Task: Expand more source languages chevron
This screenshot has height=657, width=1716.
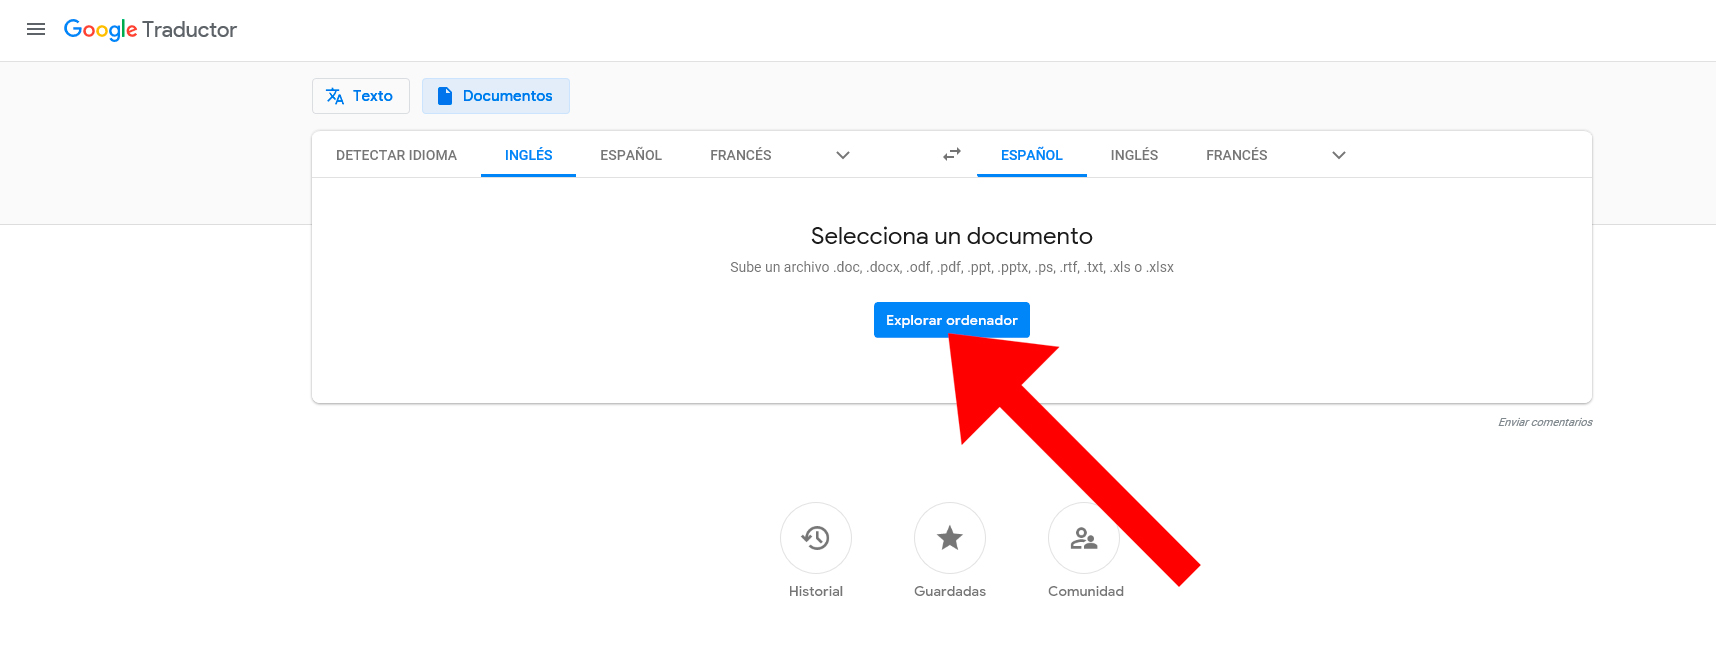Action: (x=843, y=155)
